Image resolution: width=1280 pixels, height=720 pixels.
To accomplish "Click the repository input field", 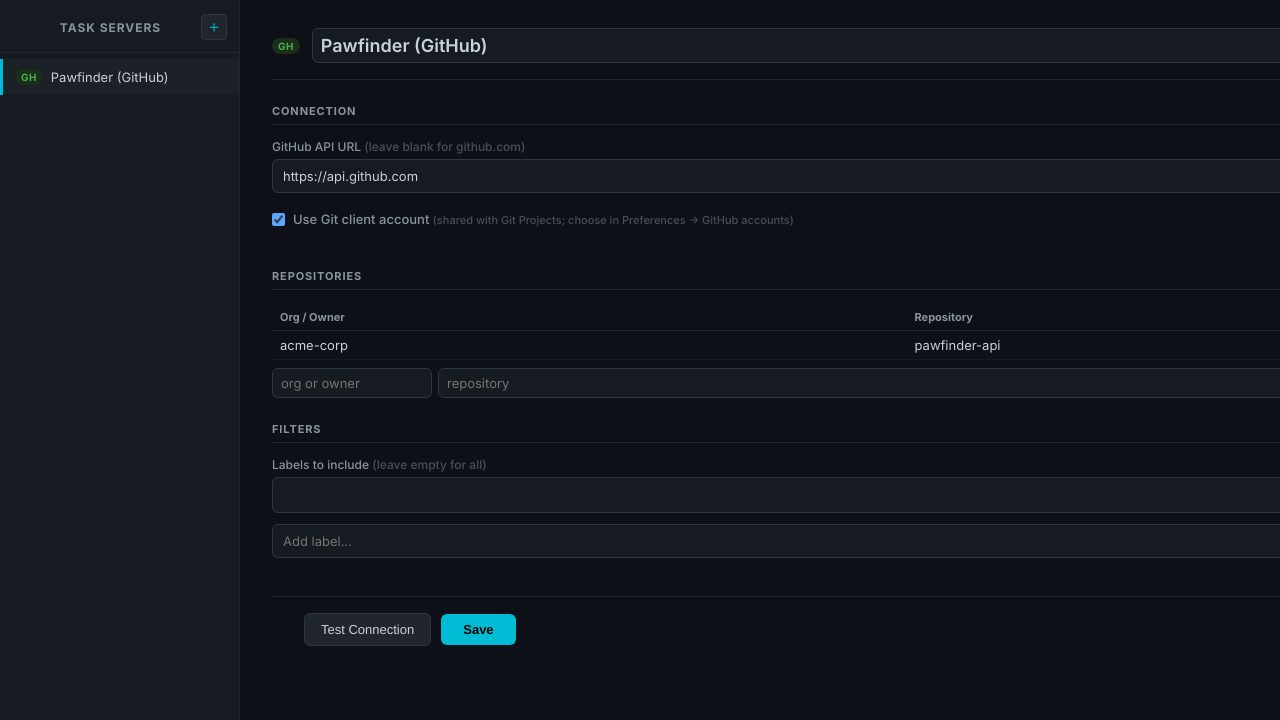I will click(x=859, y=383).
